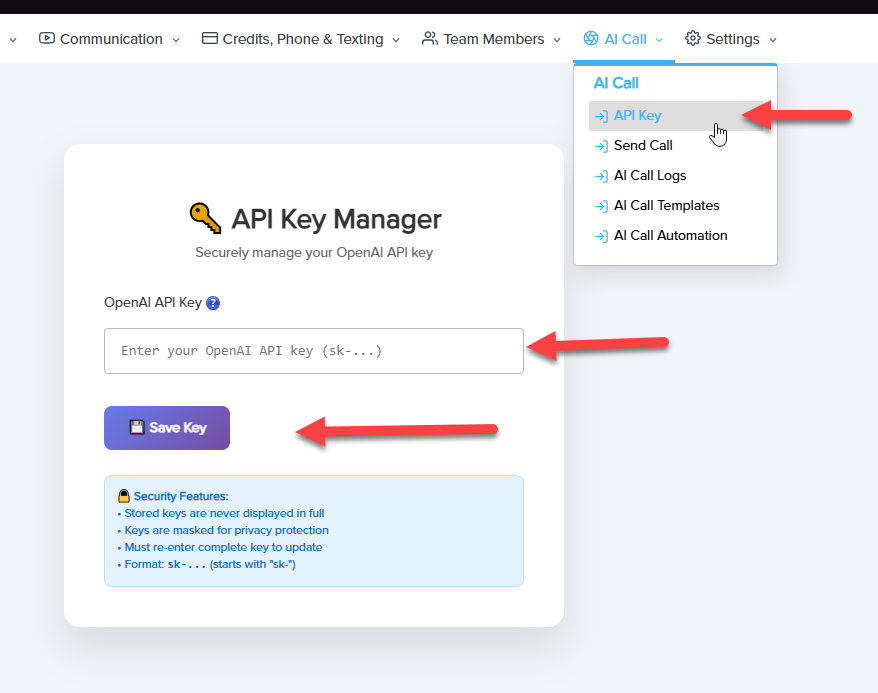Expand the Settings dropdown chevron
The width and height of the screenshot is (878, 693).
[x=773, y=40]
